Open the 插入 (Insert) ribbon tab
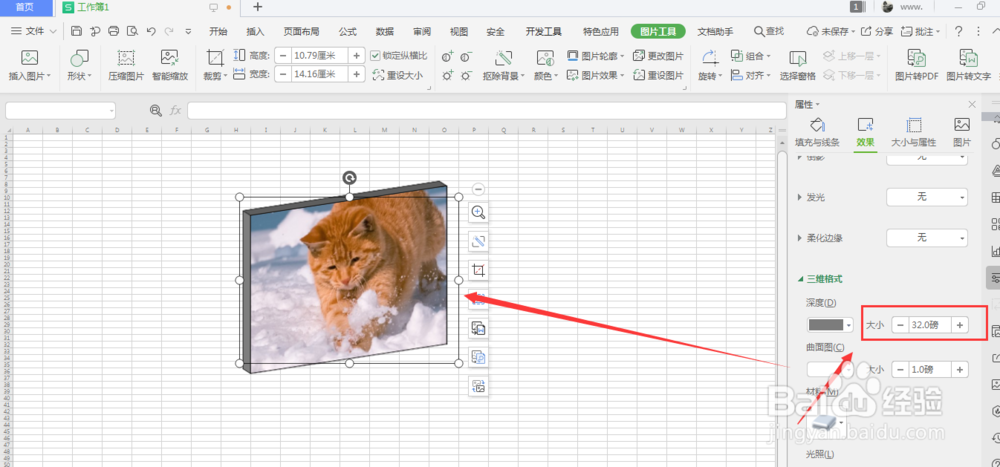The image size is (1000, 467). point(255,31)
